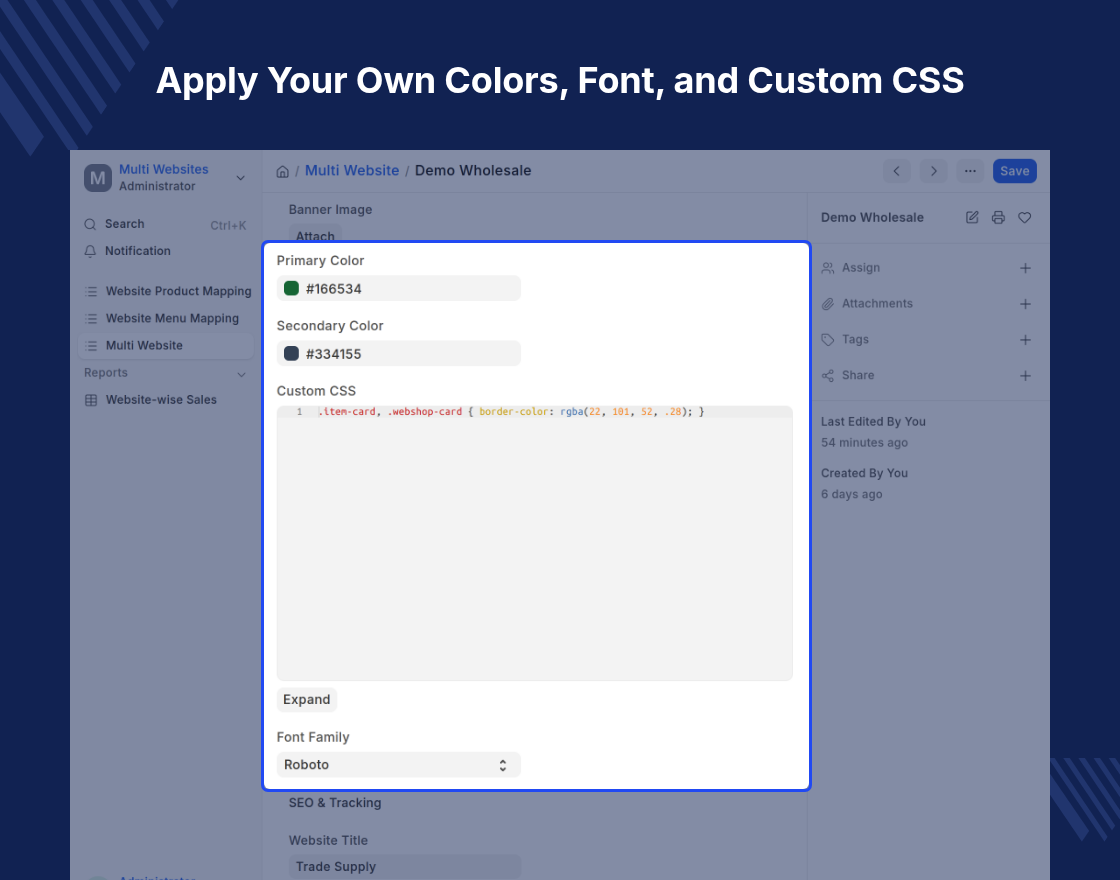Viewport: 1120px width, 880px height.
Task: Click the Tags label icon
Action: click(827, 339)
